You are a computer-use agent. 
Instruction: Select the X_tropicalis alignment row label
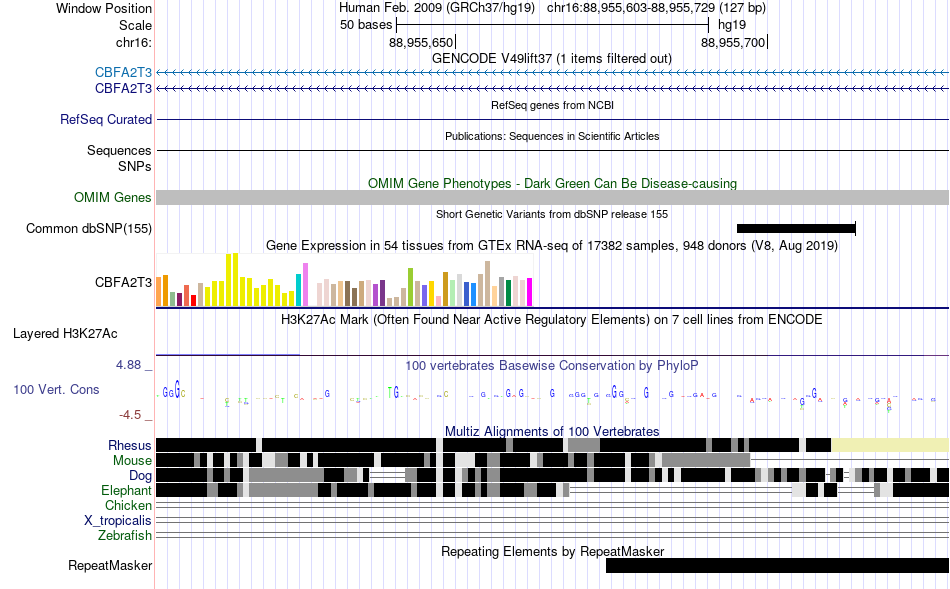(x=118, y=521)
